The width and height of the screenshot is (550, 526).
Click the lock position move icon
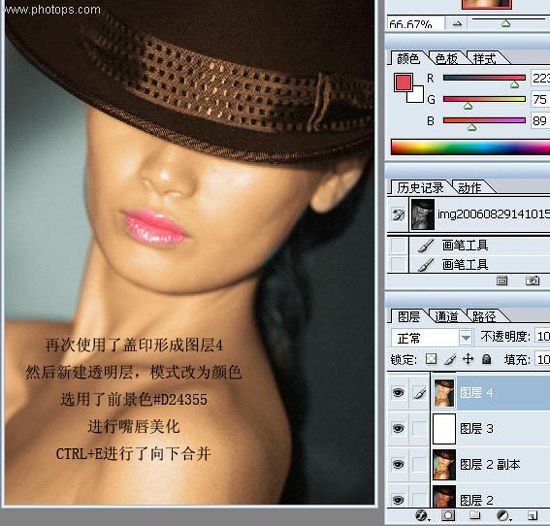(468, 359)
